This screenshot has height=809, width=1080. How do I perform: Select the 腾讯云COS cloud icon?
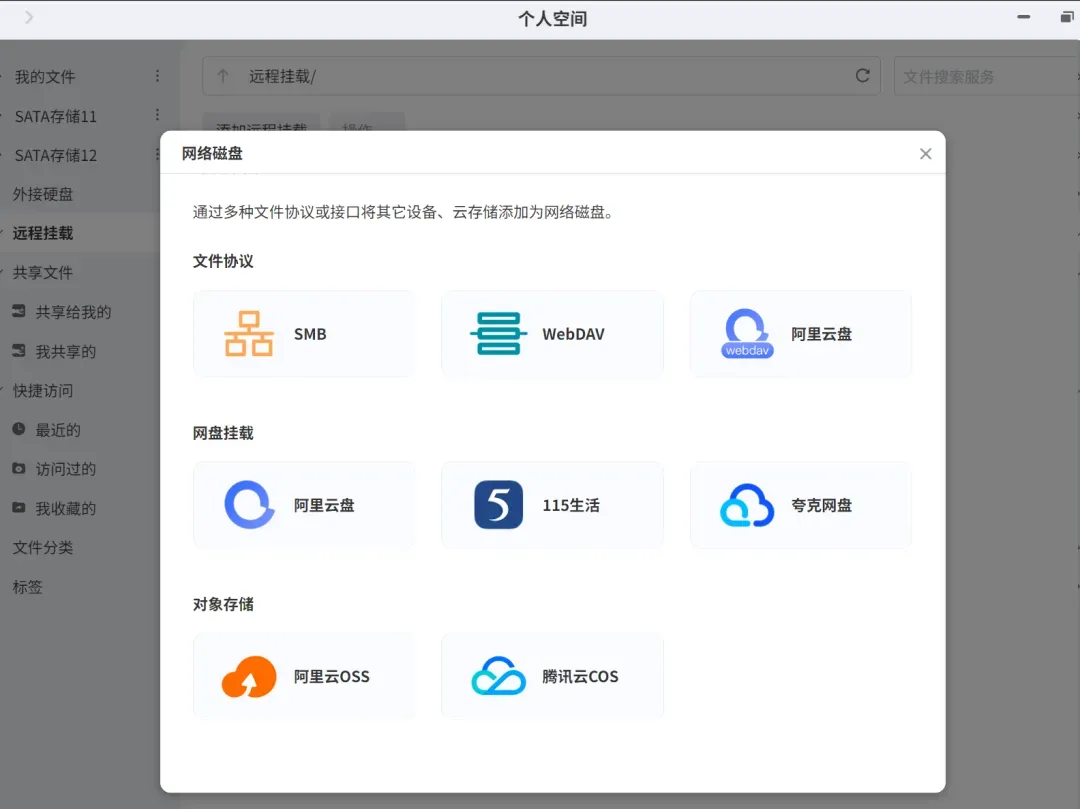point(498,677)
